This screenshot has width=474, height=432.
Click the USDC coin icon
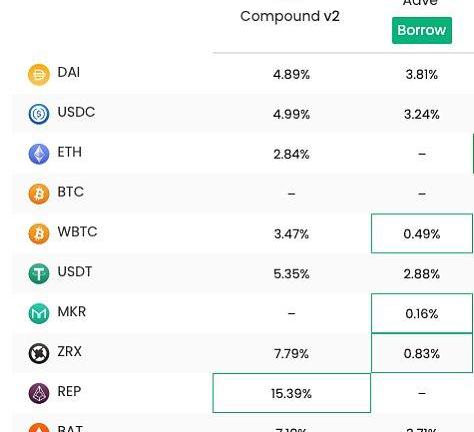tap(39, 114)
